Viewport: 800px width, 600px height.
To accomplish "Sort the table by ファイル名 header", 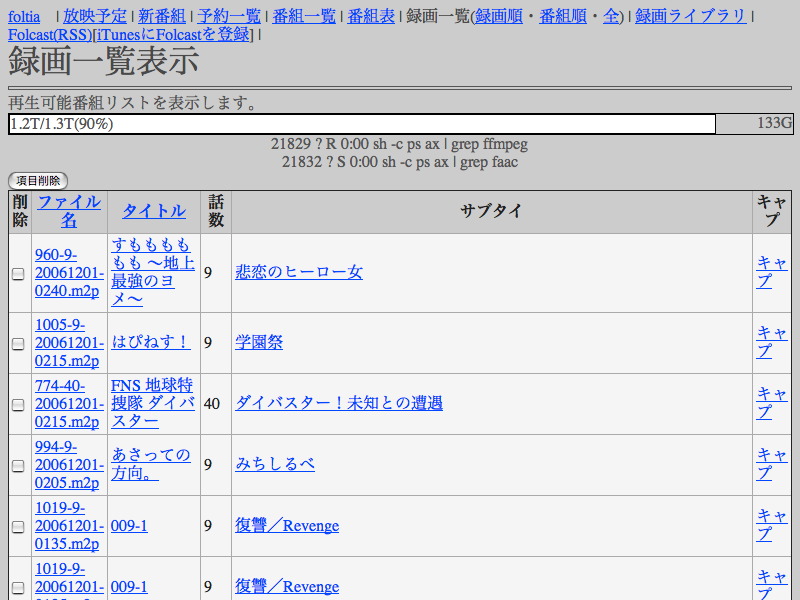I will (68, 211).
